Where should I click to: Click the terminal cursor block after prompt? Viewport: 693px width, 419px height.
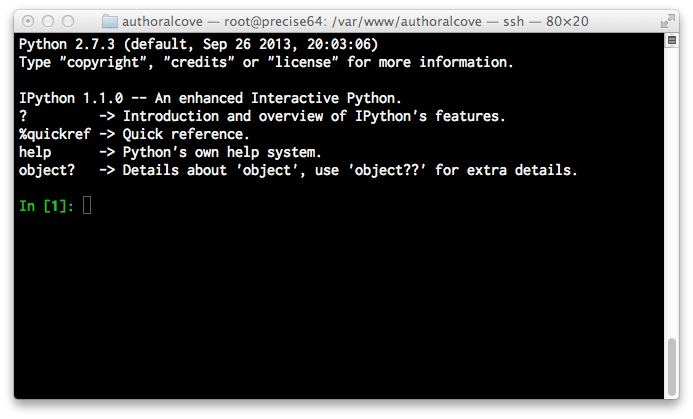[x=88, y=206]
